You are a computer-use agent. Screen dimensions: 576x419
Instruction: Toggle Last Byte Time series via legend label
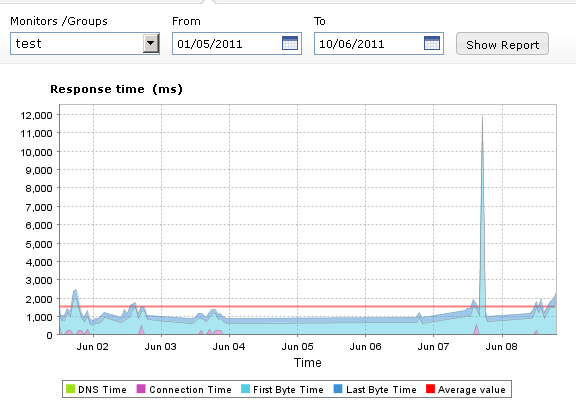point(381,389)
